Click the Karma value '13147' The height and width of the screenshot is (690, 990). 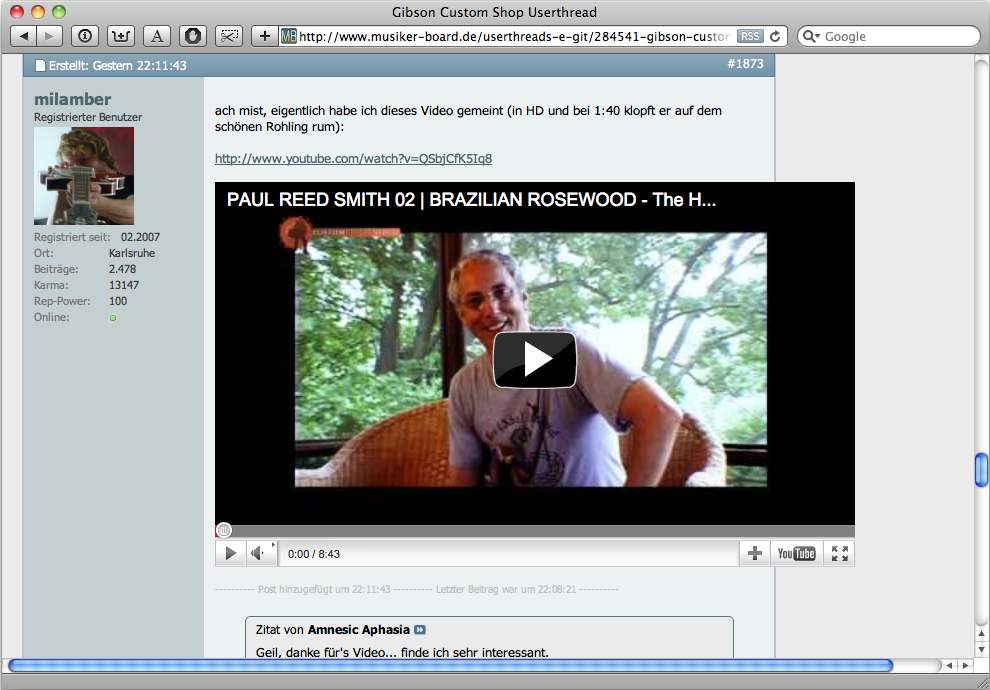[x=124, y=285]
